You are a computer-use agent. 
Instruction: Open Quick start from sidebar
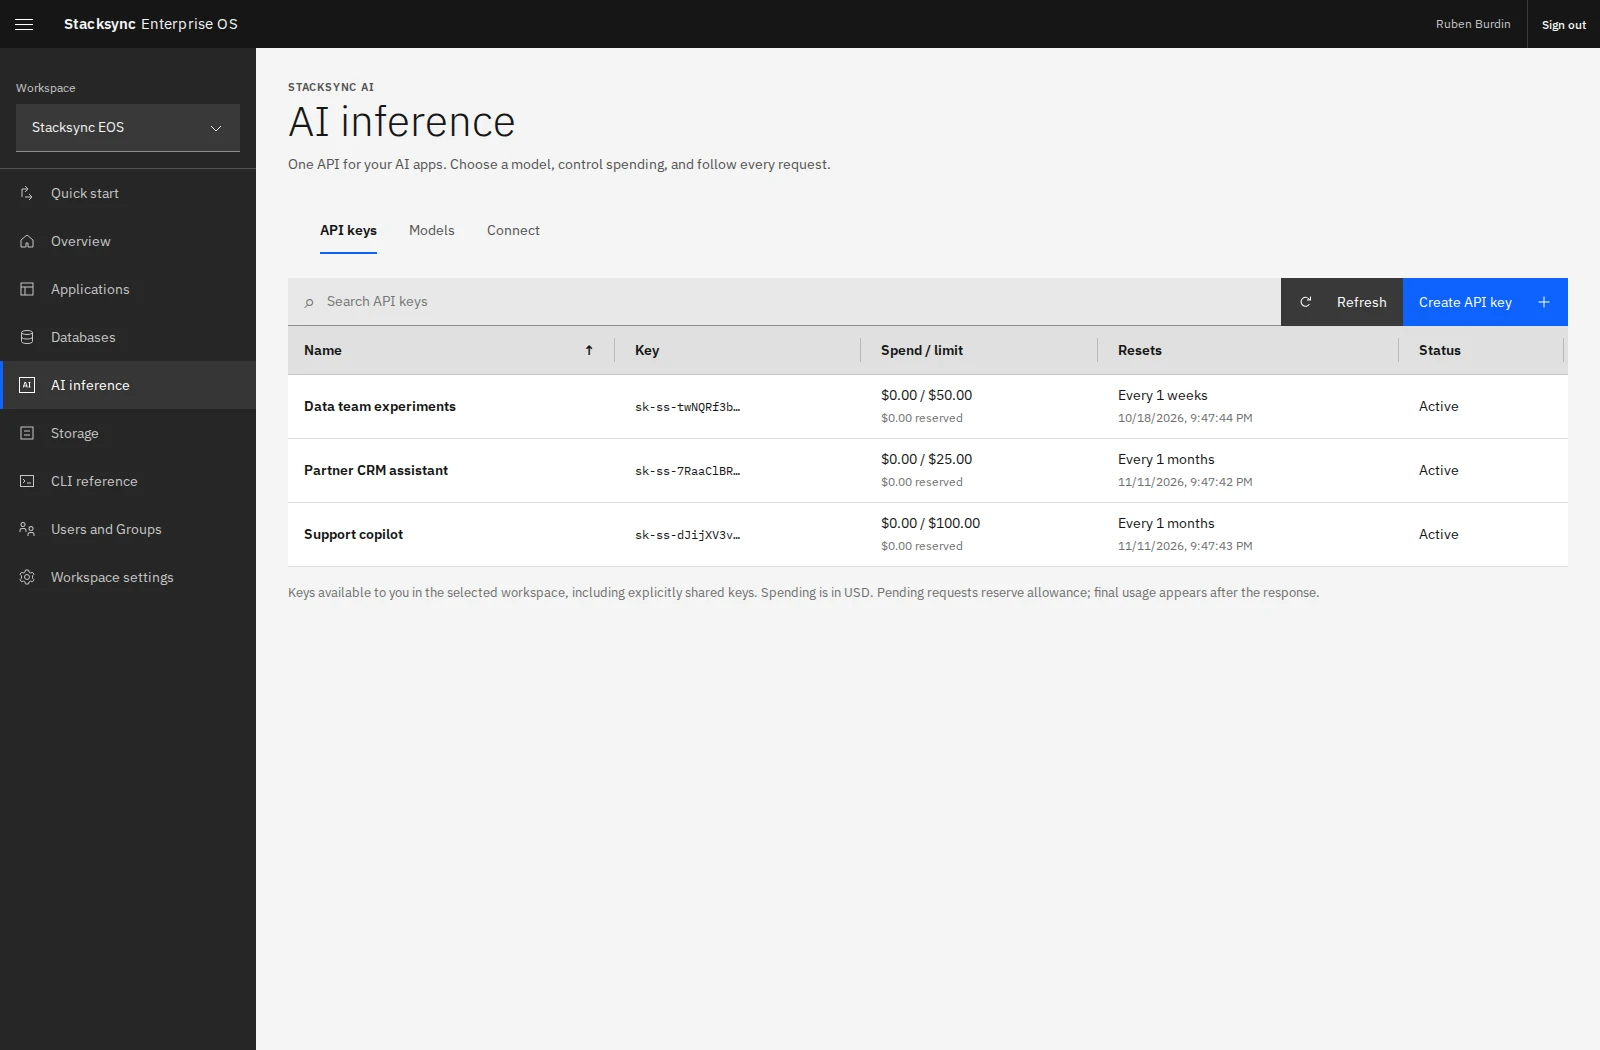click(x=128, y=193)
